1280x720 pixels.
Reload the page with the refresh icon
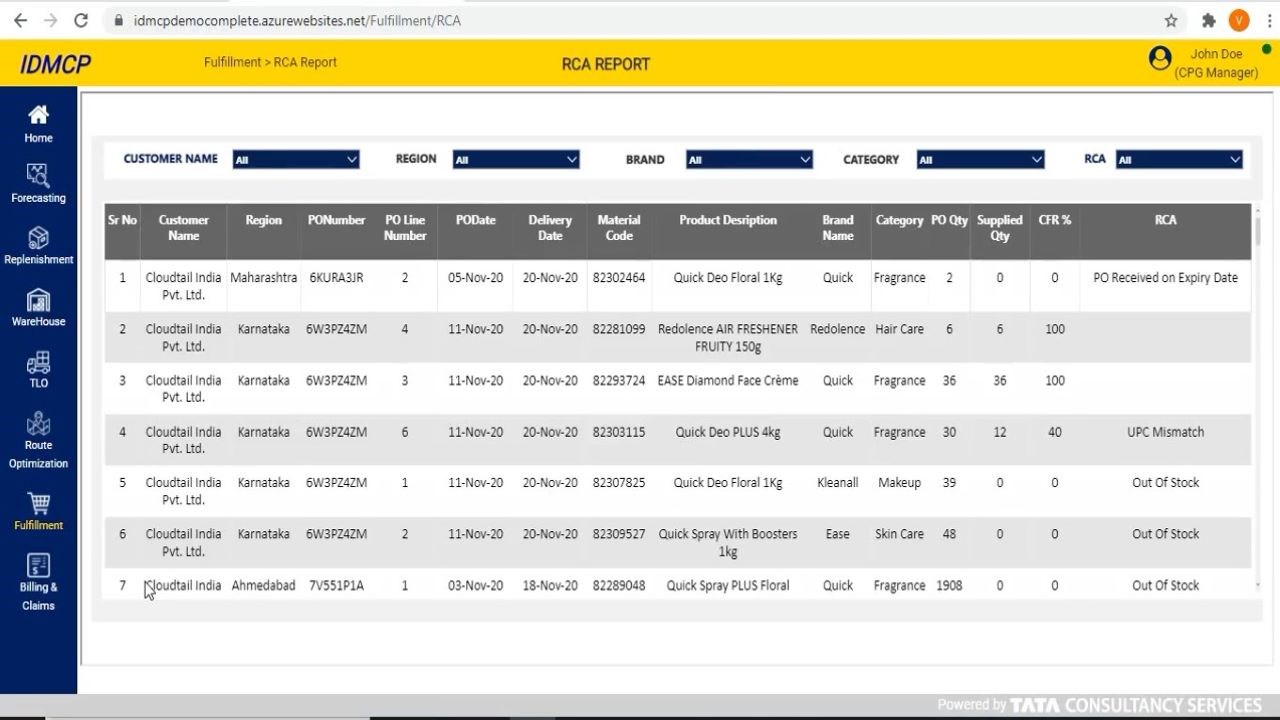(81, 20)
